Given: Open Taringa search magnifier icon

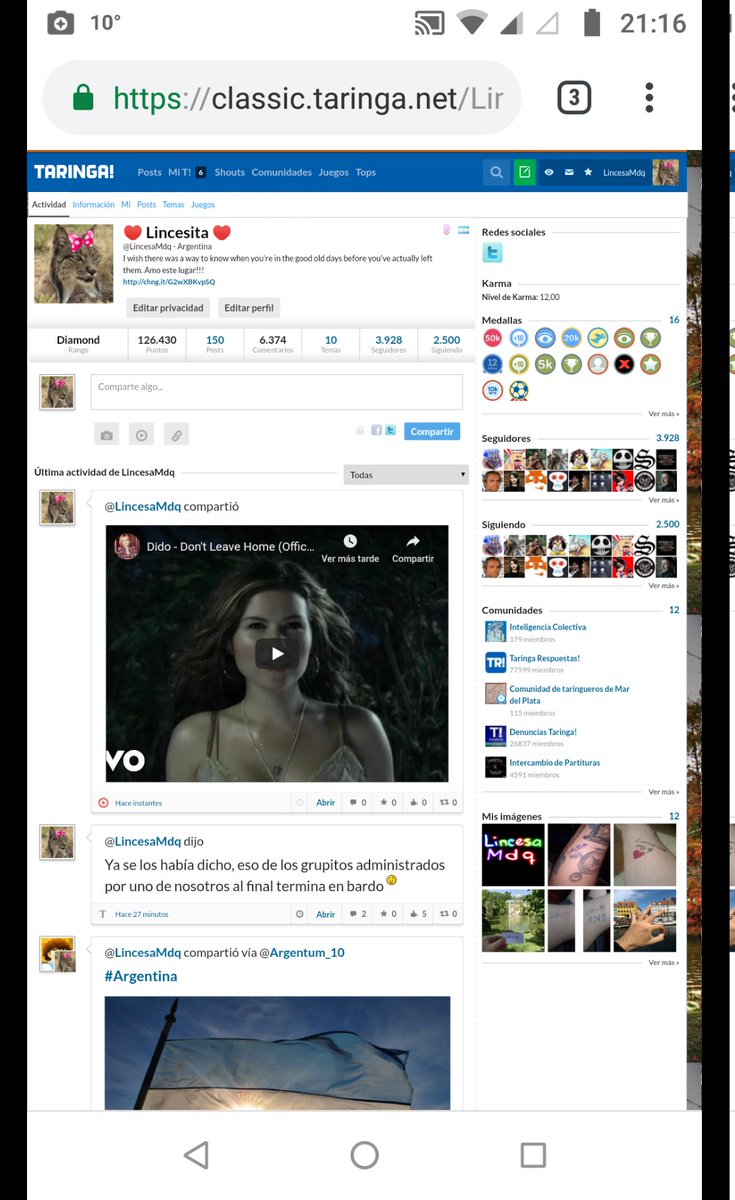Looking at the screenshot, I should (x=496, y=172).
